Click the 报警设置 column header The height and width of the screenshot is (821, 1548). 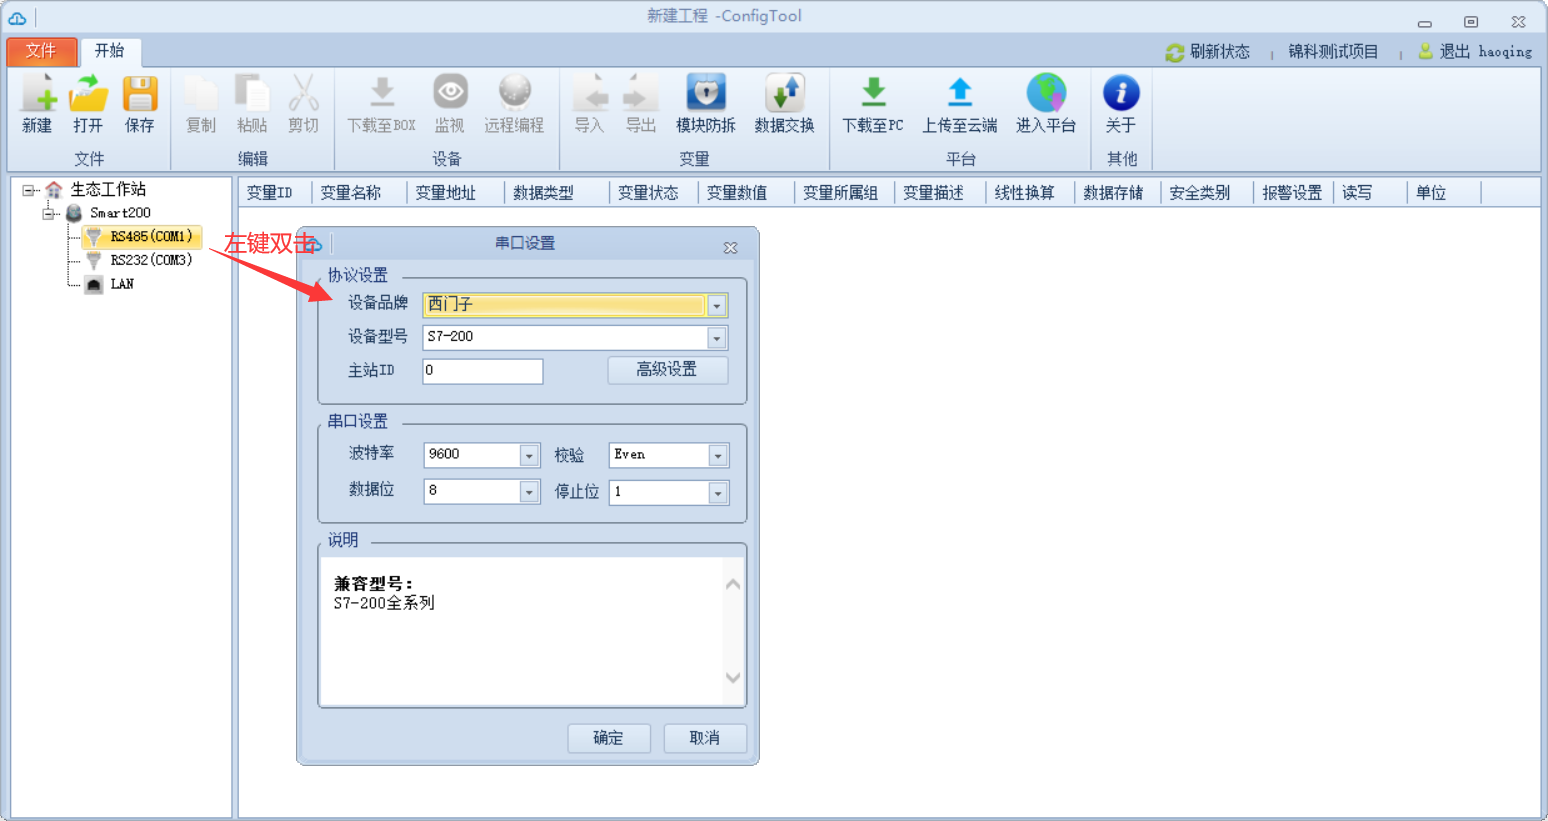[1291, 193]
